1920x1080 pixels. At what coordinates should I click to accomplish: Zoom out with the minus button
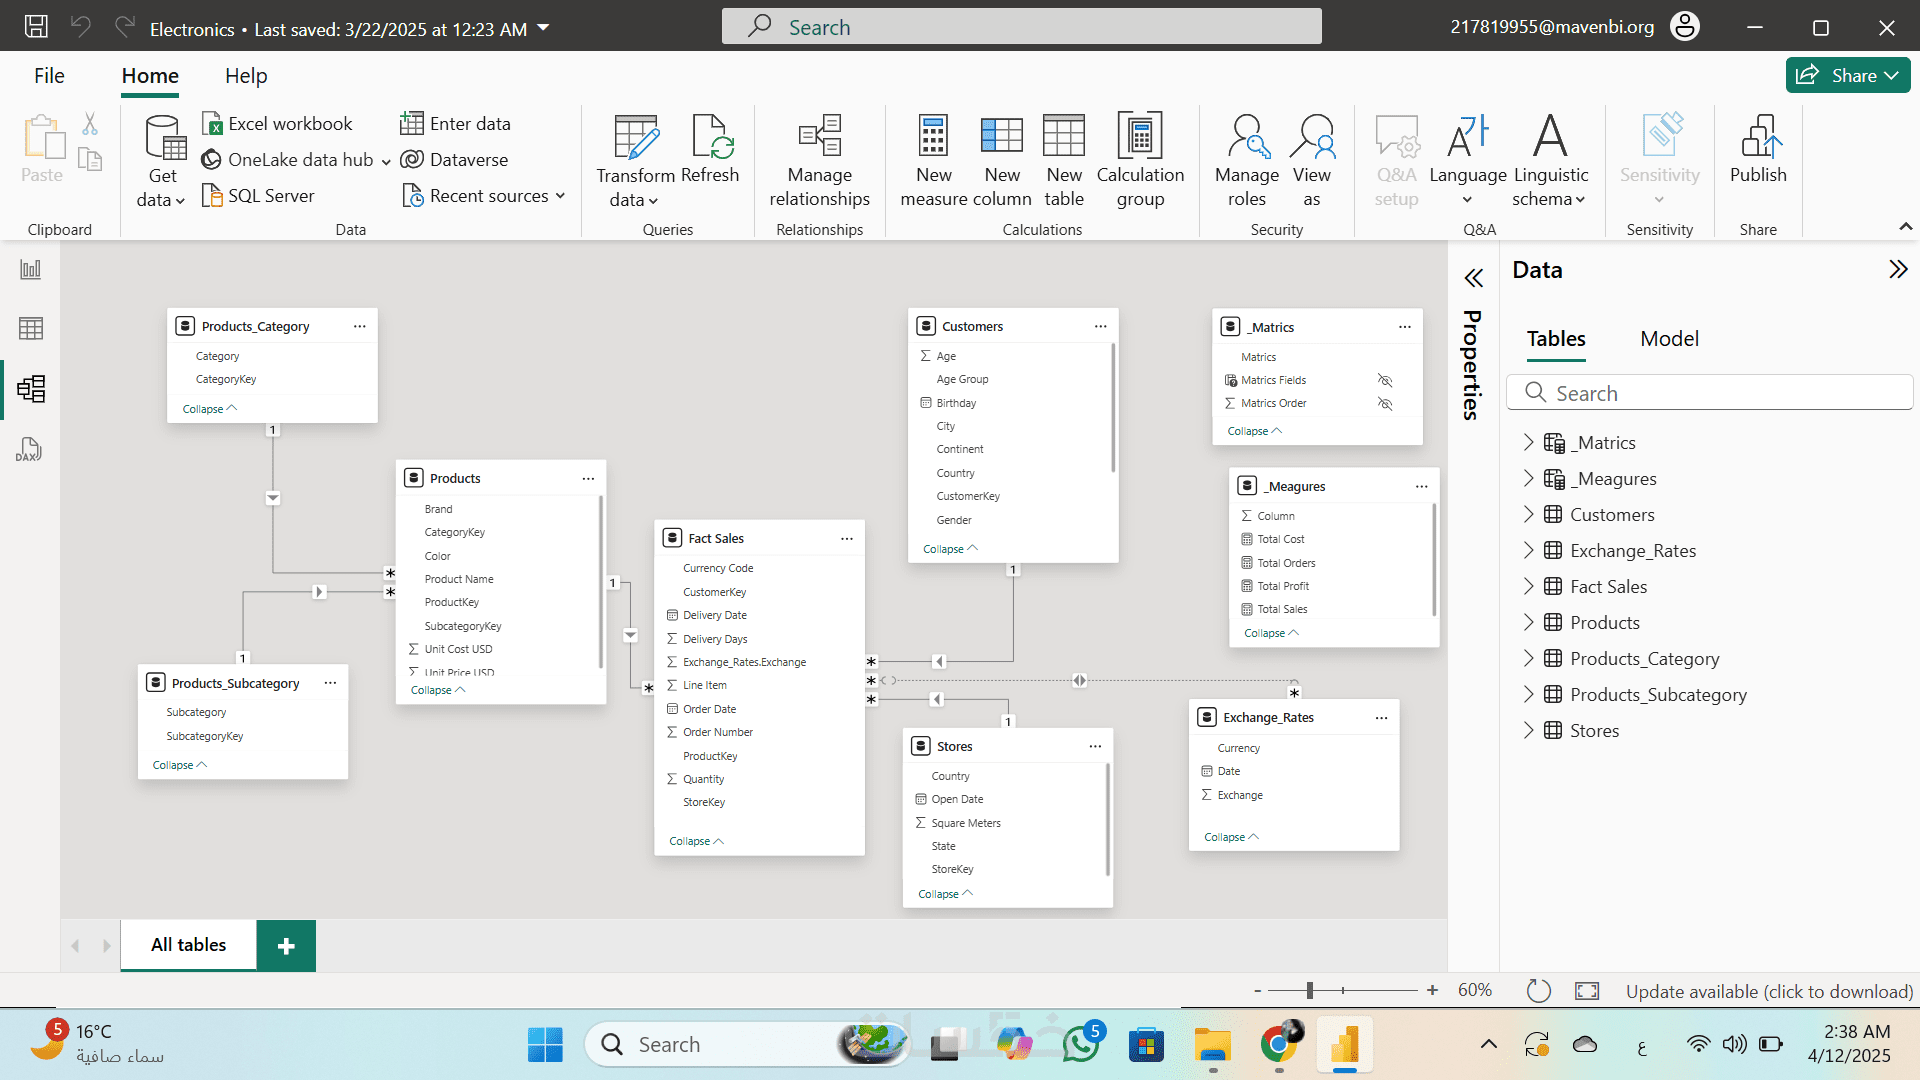[x=1257, y=990]
